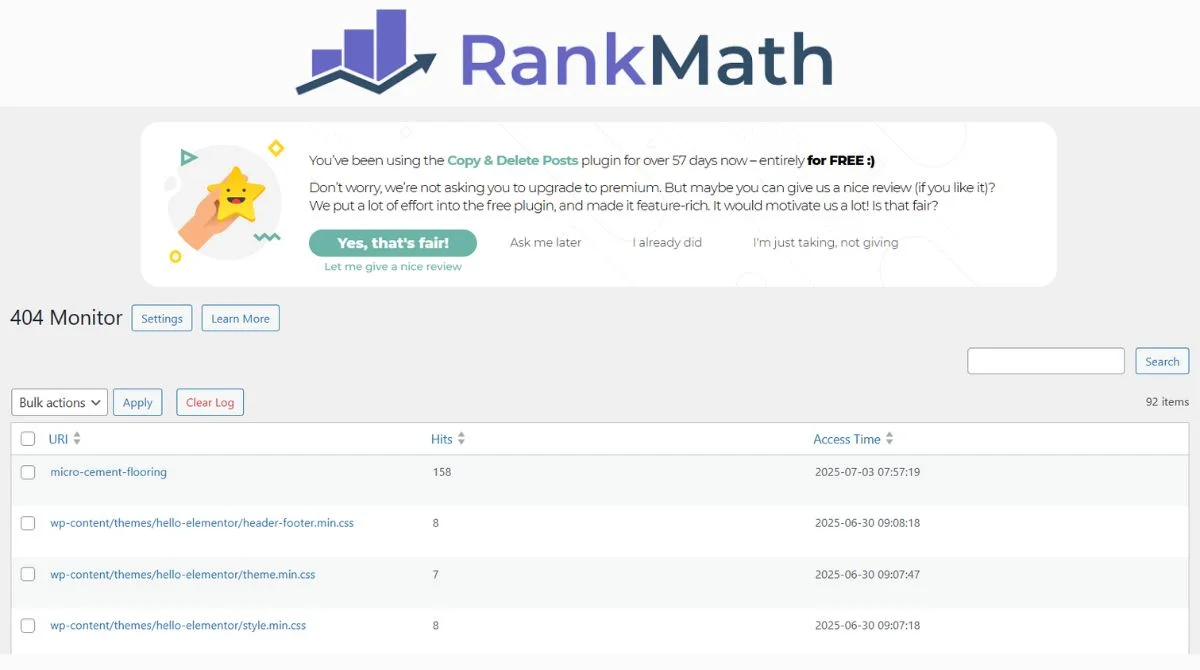This screenshot has width=1200, height=670.
Task: Click the 92 items count text
Action: [1167, 402]
